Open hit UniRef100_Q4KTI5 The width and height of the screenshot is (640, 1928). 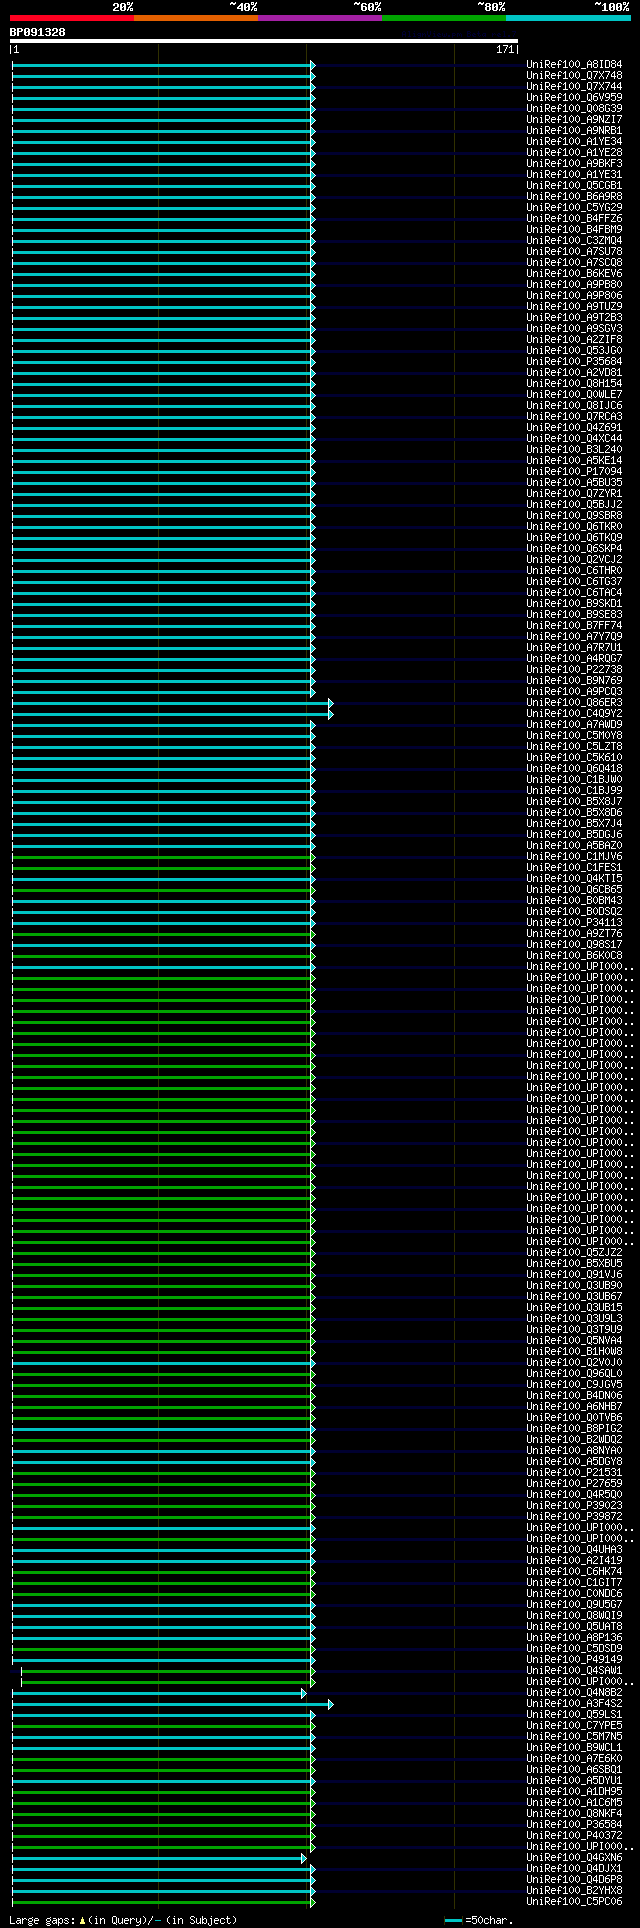(574, 878)
